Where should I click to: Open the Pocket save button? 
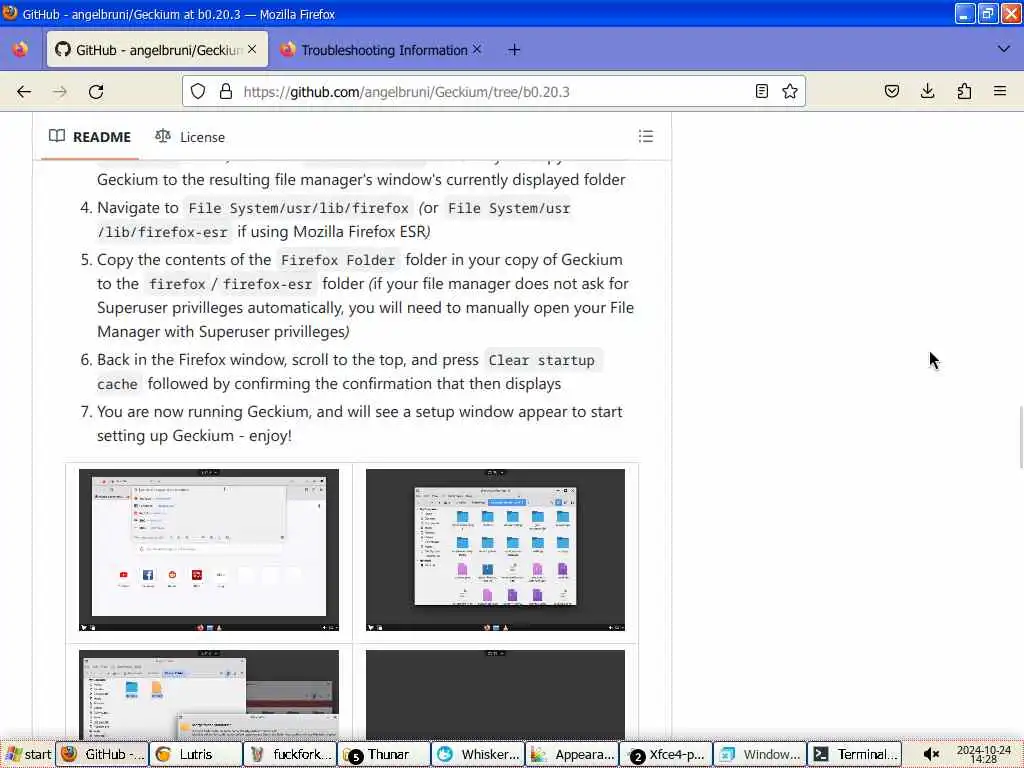point(892,91)
